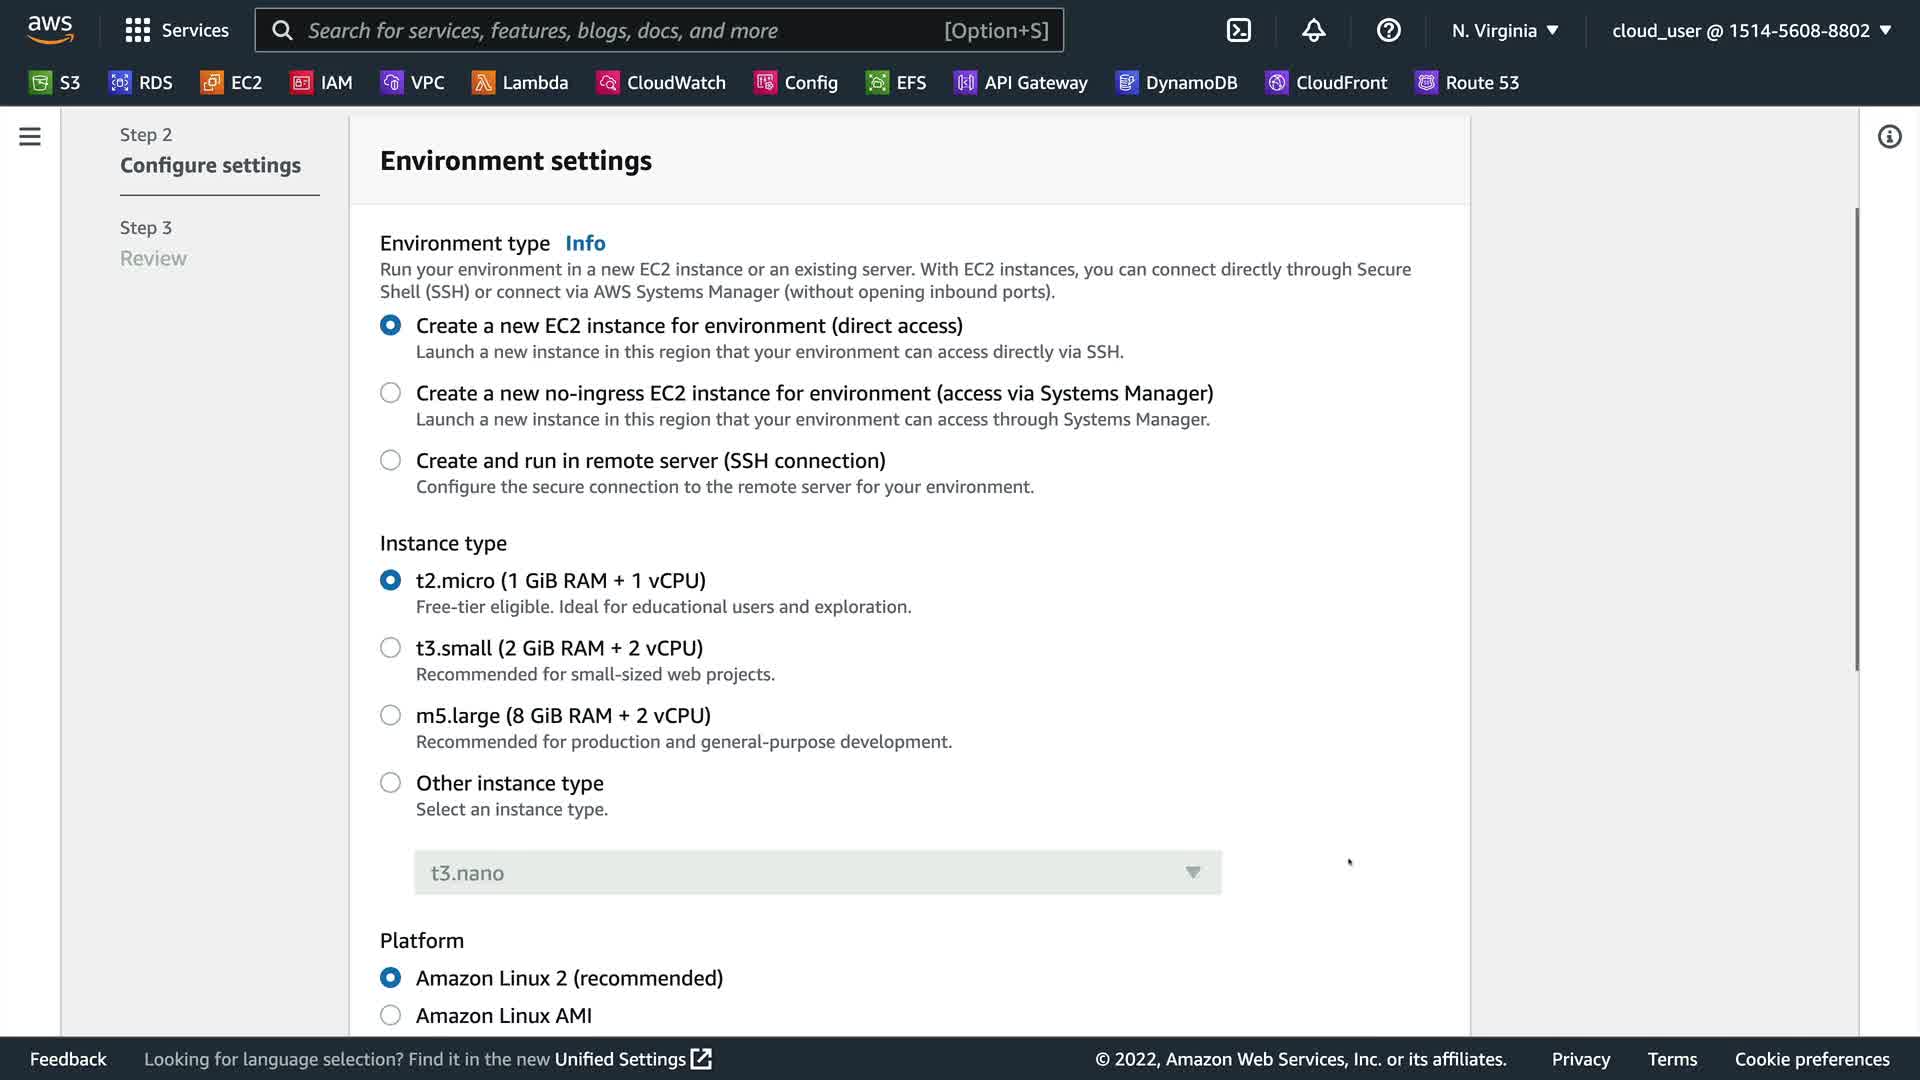Open the CloudShell terminal icon
1920x1080 pixels.
point(1238,30)
